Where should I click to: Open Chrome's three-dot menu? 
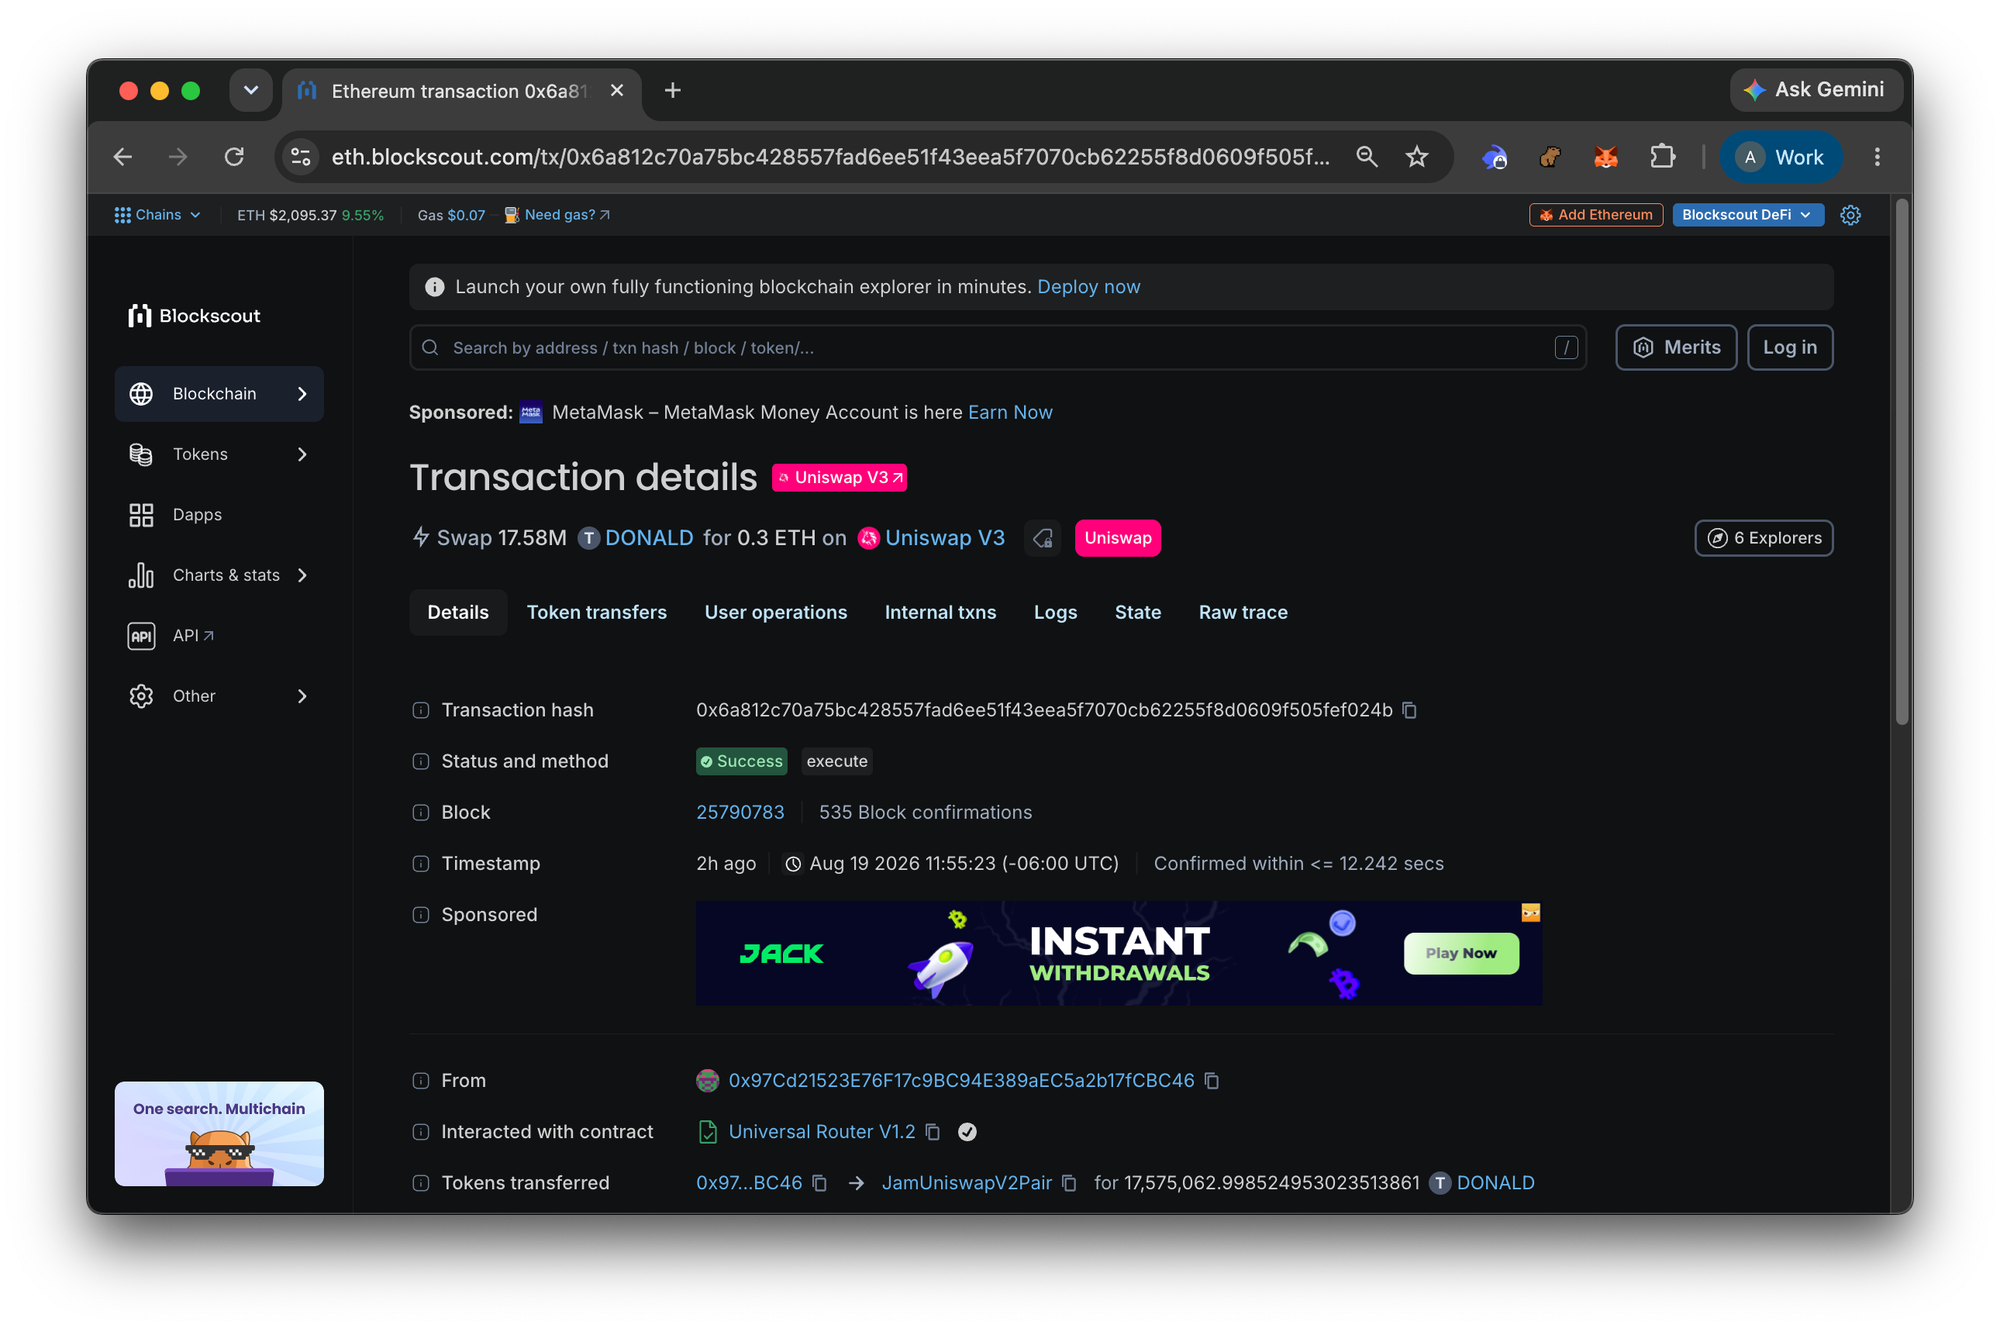1877,157
